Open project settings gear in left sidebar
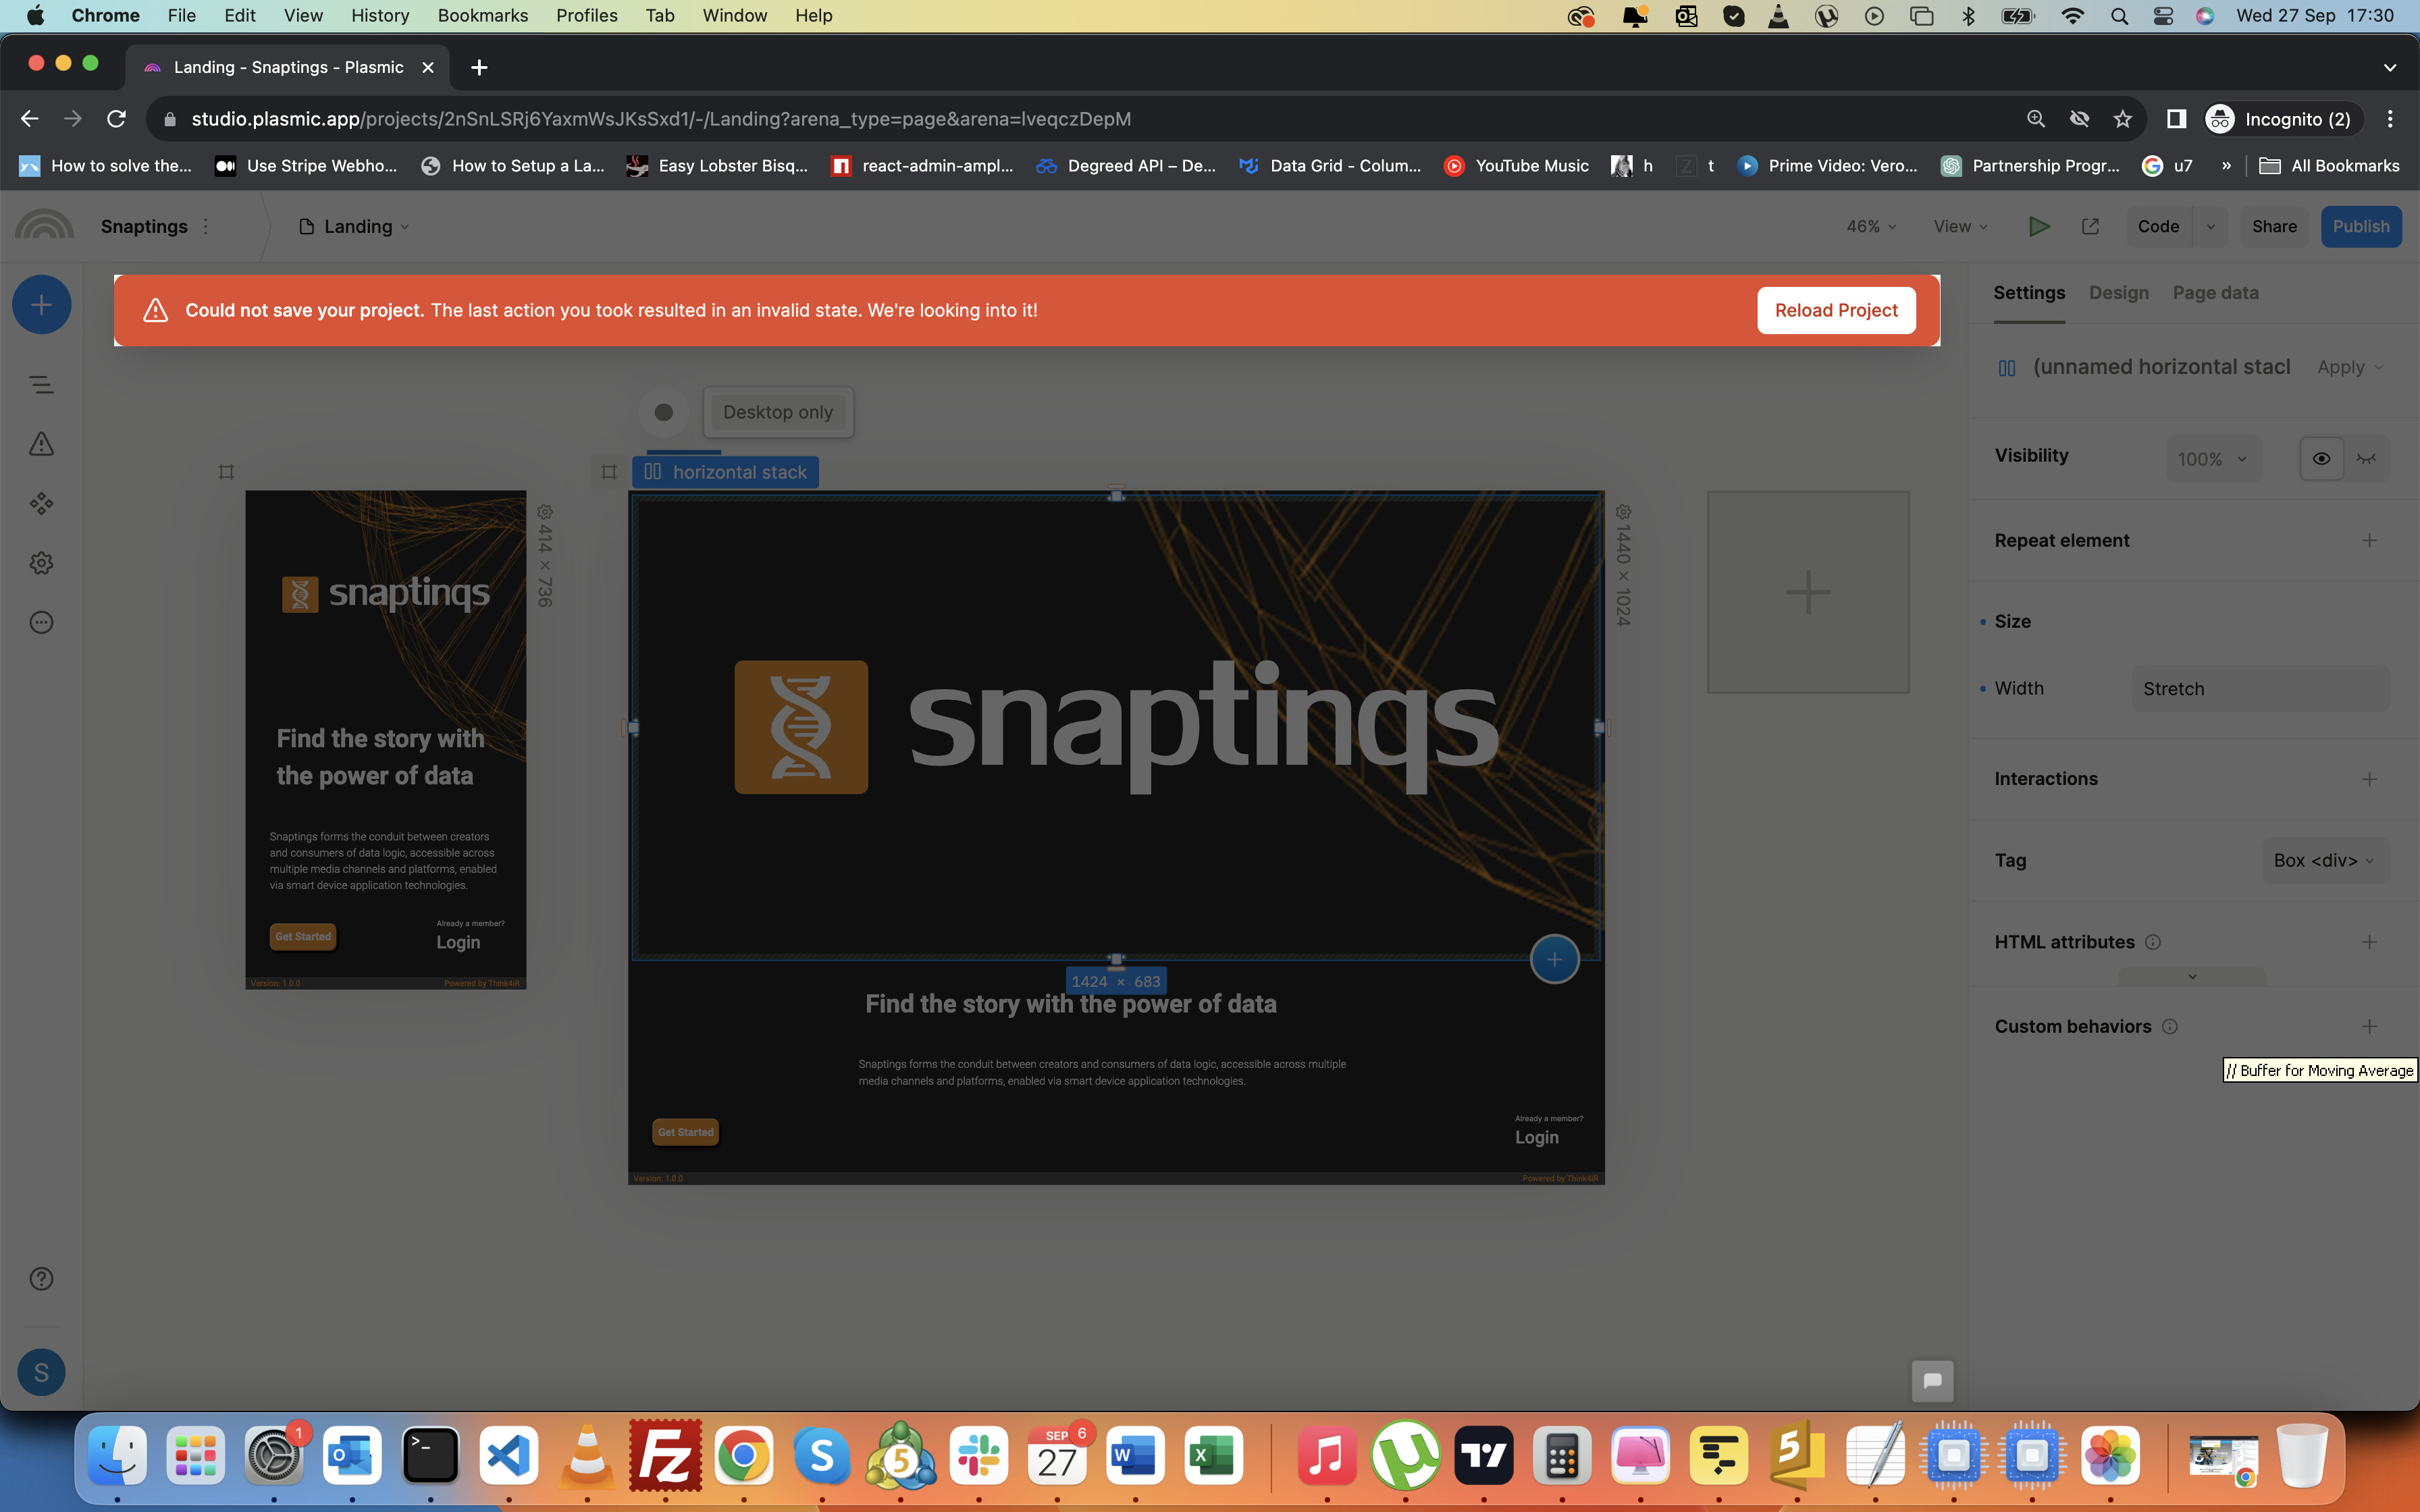2420x1512 pixels. pyautogui.click(x=41, y=563)
